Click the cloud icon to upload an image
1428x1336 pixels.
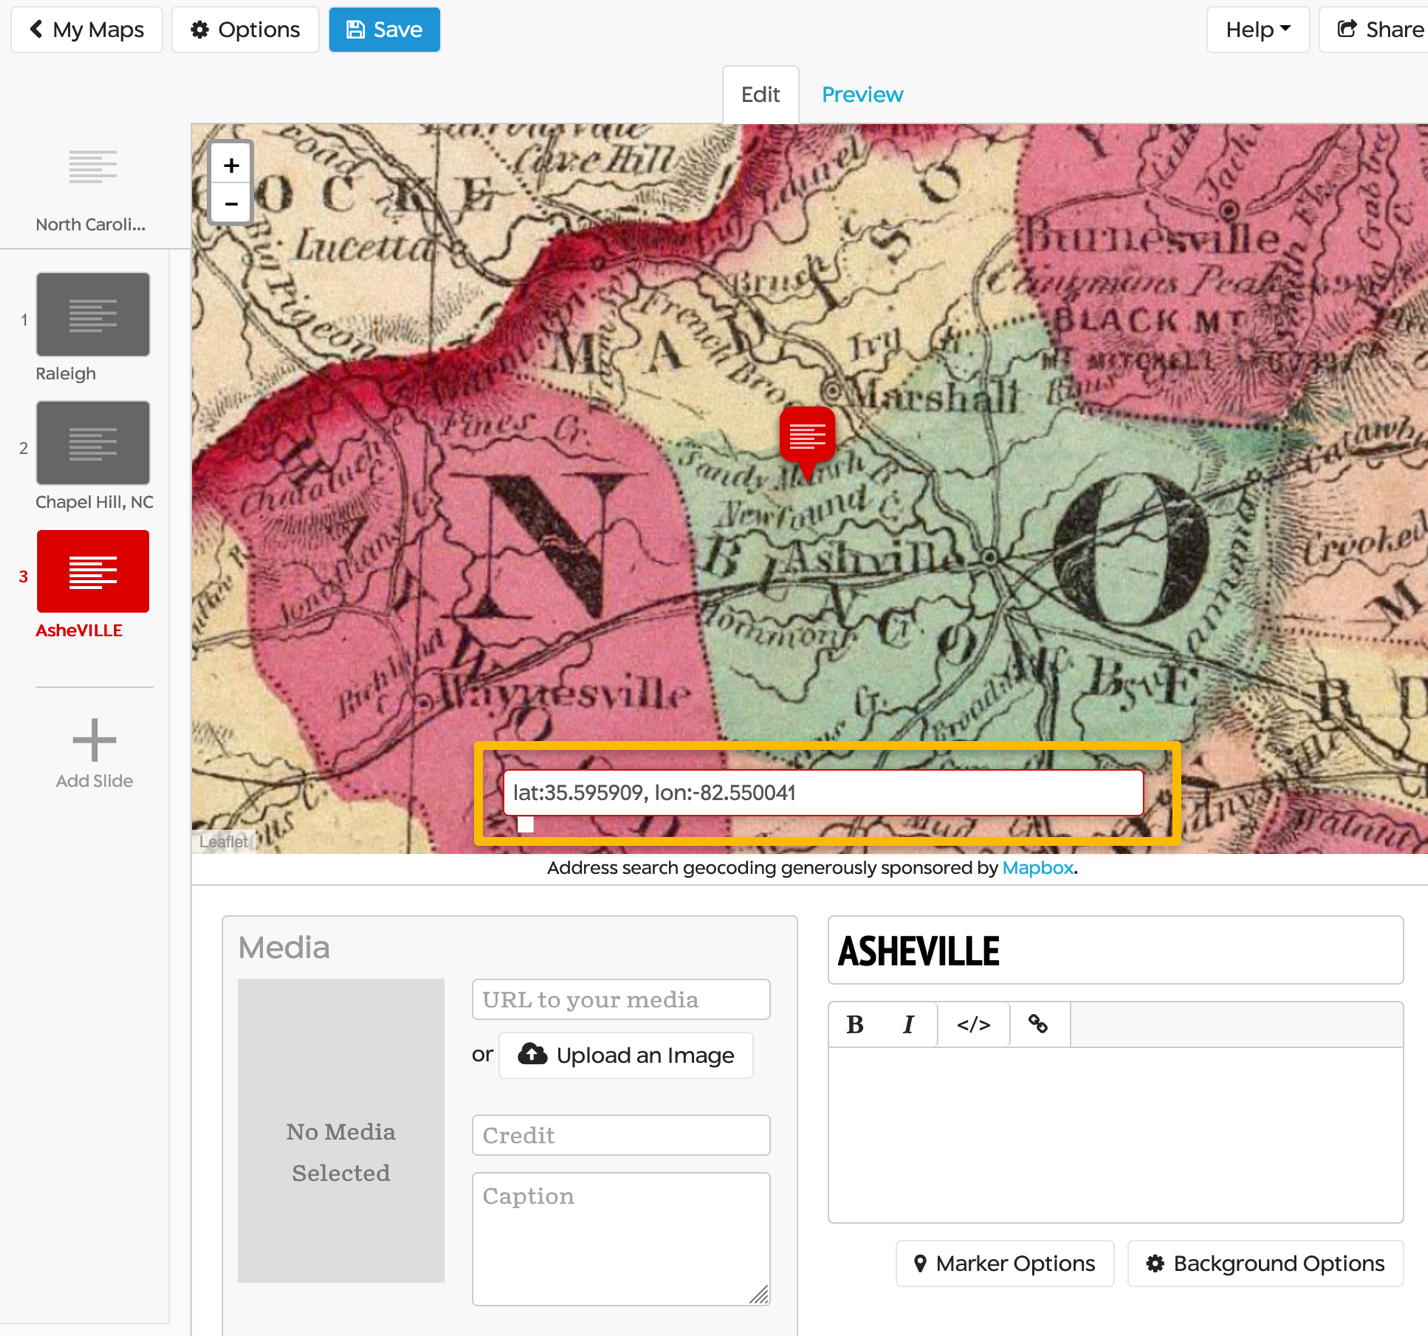click(531, 1054)
